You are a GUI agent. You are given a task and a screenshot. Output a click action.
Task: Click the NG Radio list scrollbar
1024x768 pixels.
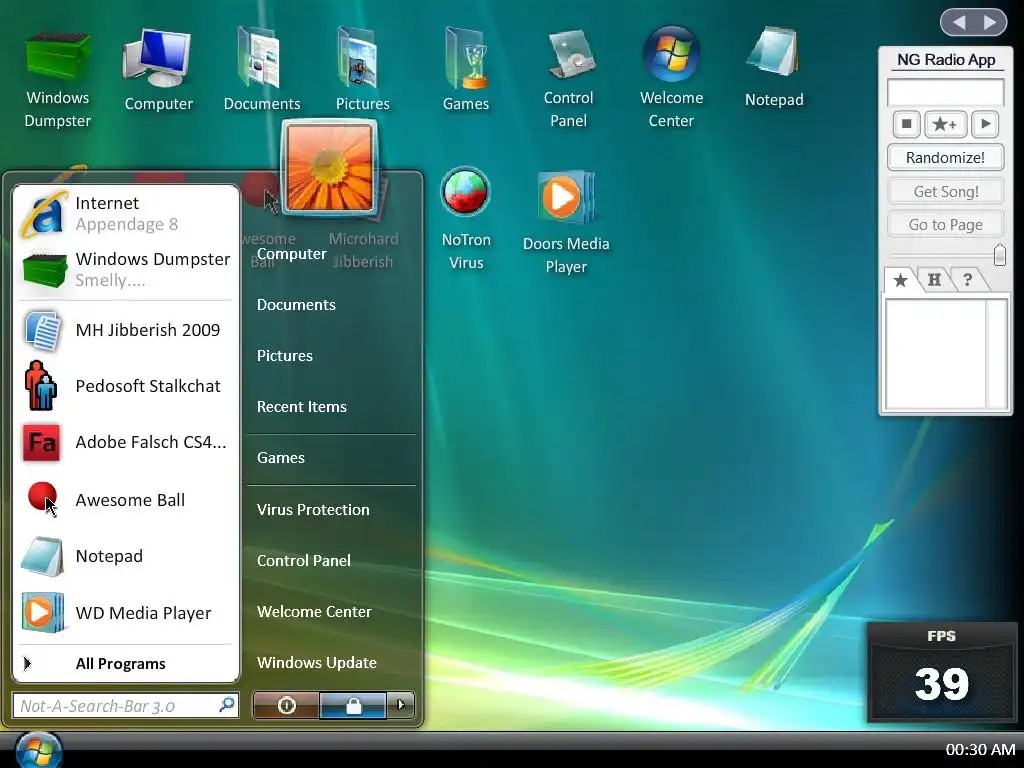point(996,354)
